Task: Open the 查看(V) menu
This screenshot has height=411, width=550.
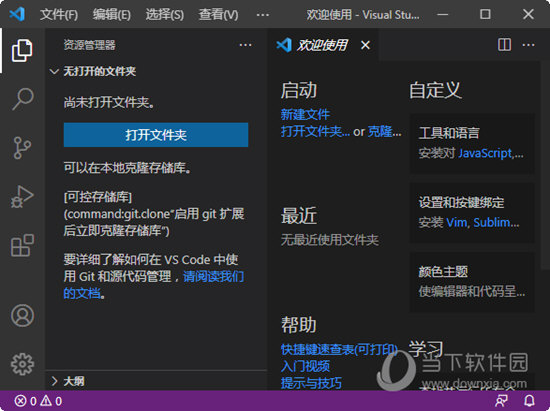Action: (x=218, y=15)
